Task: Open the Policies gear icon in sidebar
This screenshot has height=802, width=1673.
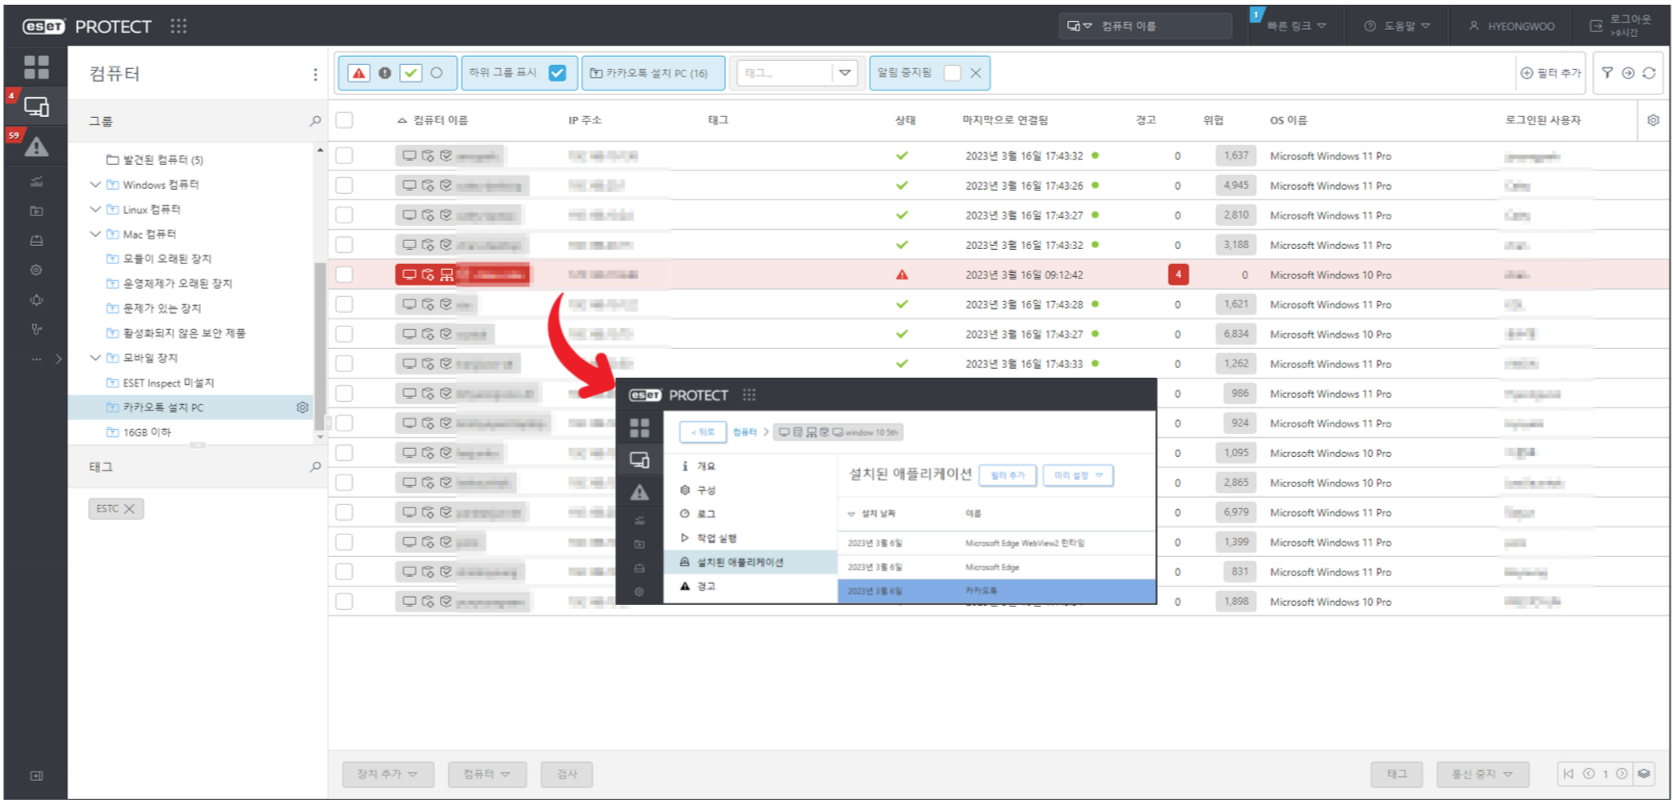Action: [x=36, y=270]
